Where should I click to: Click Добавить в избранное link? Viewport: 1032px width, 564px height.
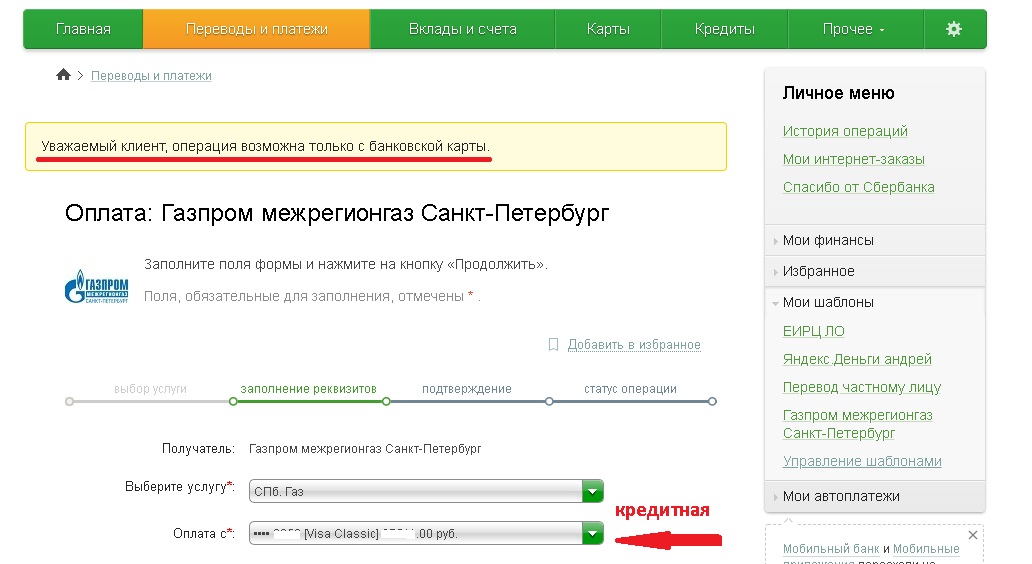634,345
